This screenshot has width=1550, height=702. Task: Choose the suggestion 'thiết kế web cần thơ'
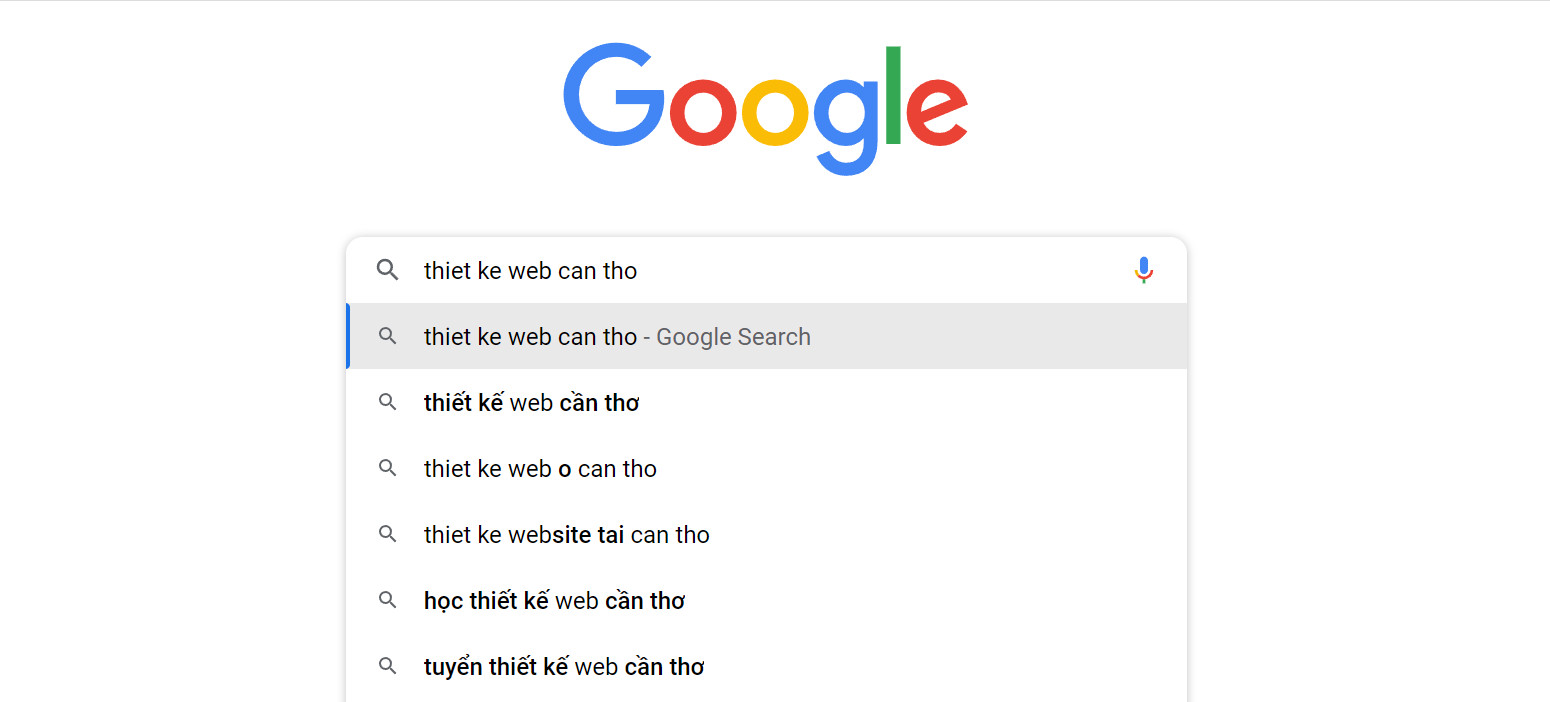[x=531, y=402]
